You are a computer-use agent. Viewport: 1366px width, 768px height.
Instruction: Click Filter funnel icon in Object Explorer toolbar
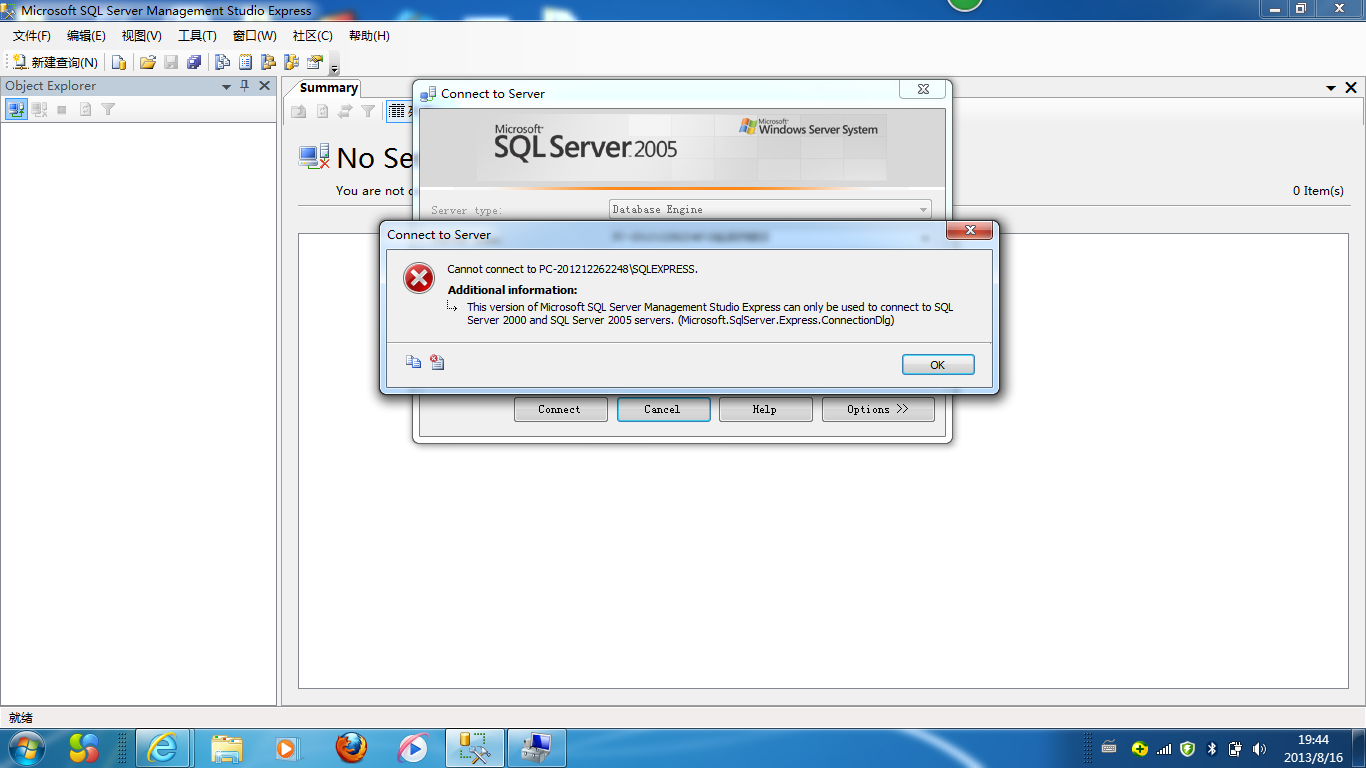click(108, 109)
